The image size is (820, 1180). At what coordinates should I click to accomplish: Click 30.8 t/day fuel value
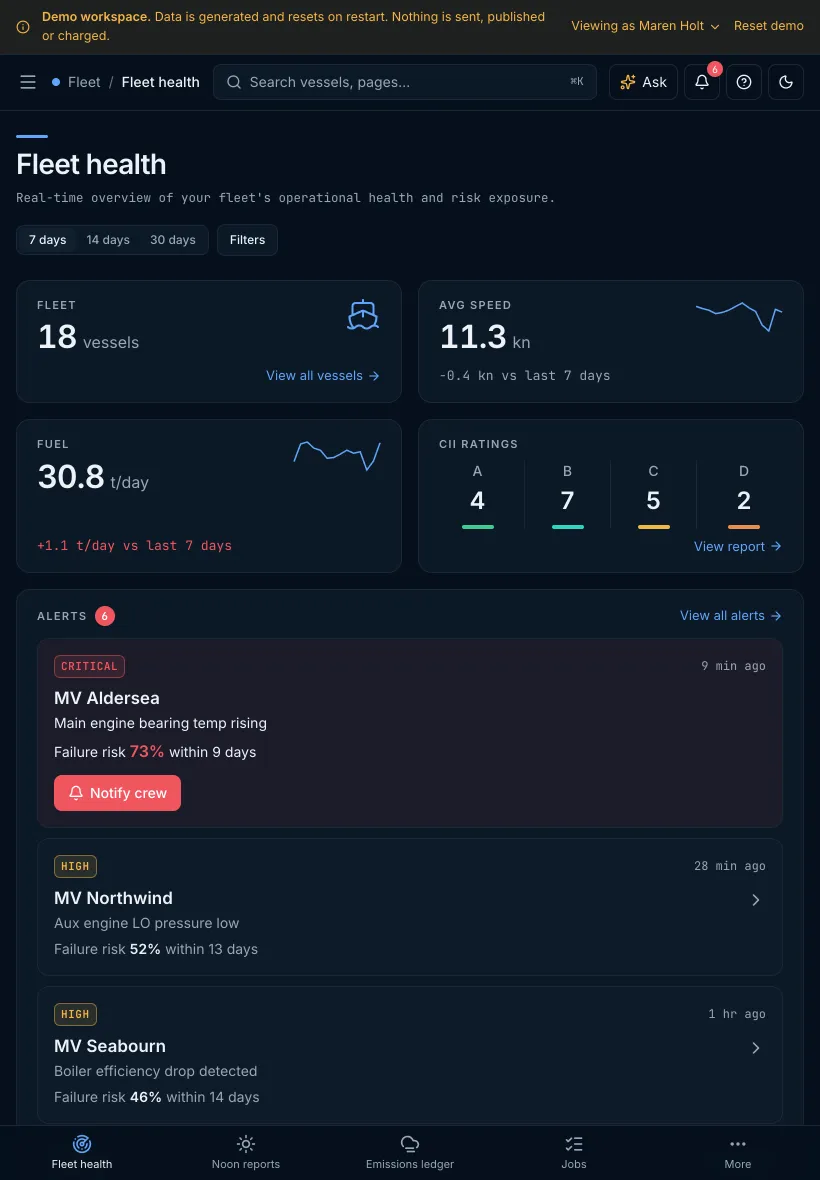(x=93, y=477)
